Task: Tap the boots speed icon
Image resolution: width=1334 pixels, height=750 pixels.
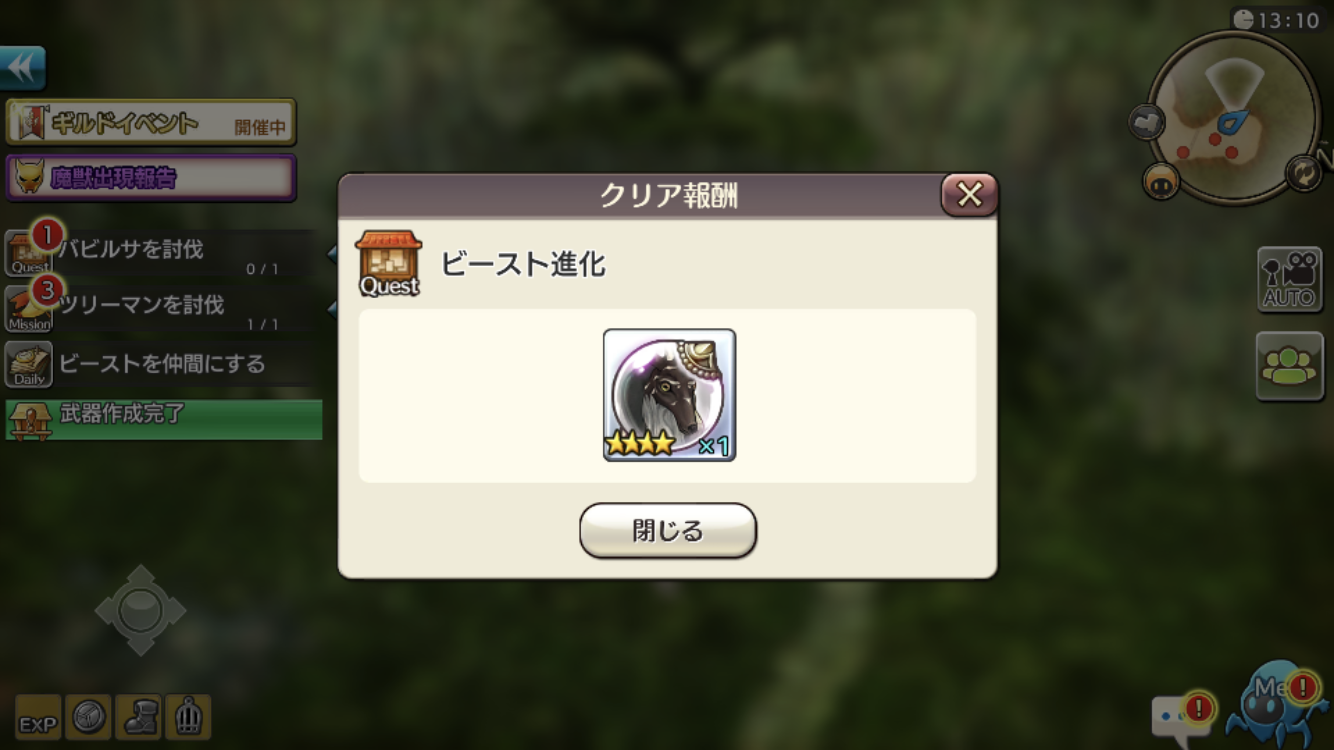Action: click(139, 717)
